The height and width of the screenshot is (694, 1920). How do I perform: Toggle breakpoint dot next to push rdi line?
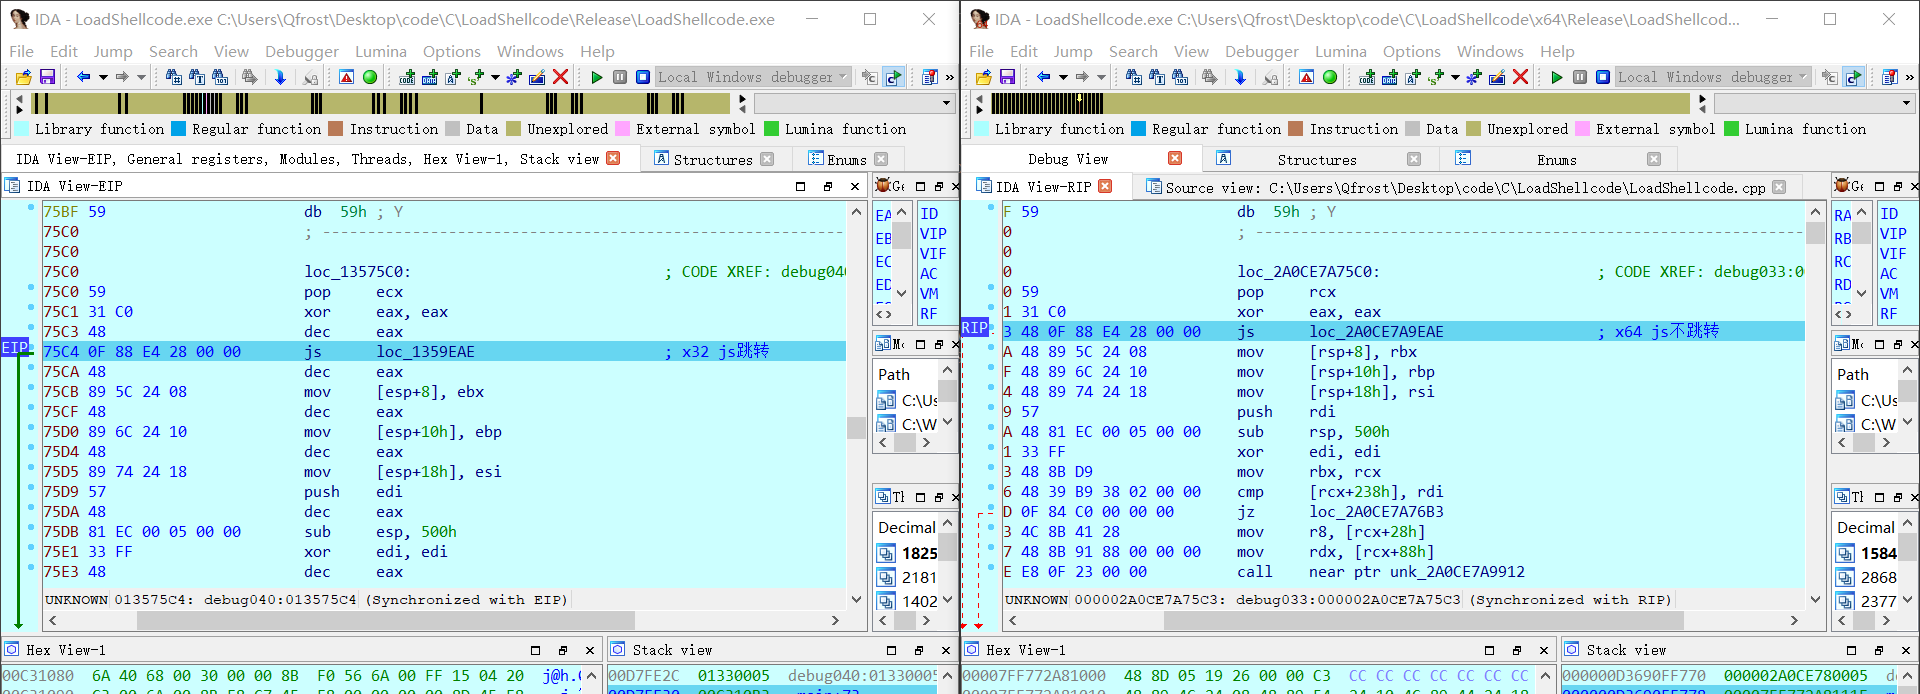(991, 412)
